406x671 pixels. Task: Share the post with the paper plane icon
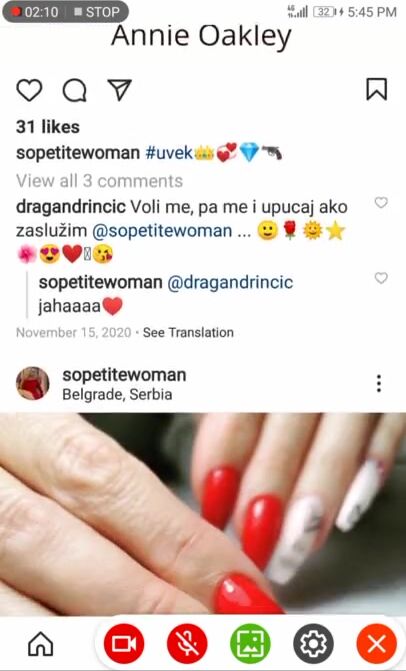point(119,90)
